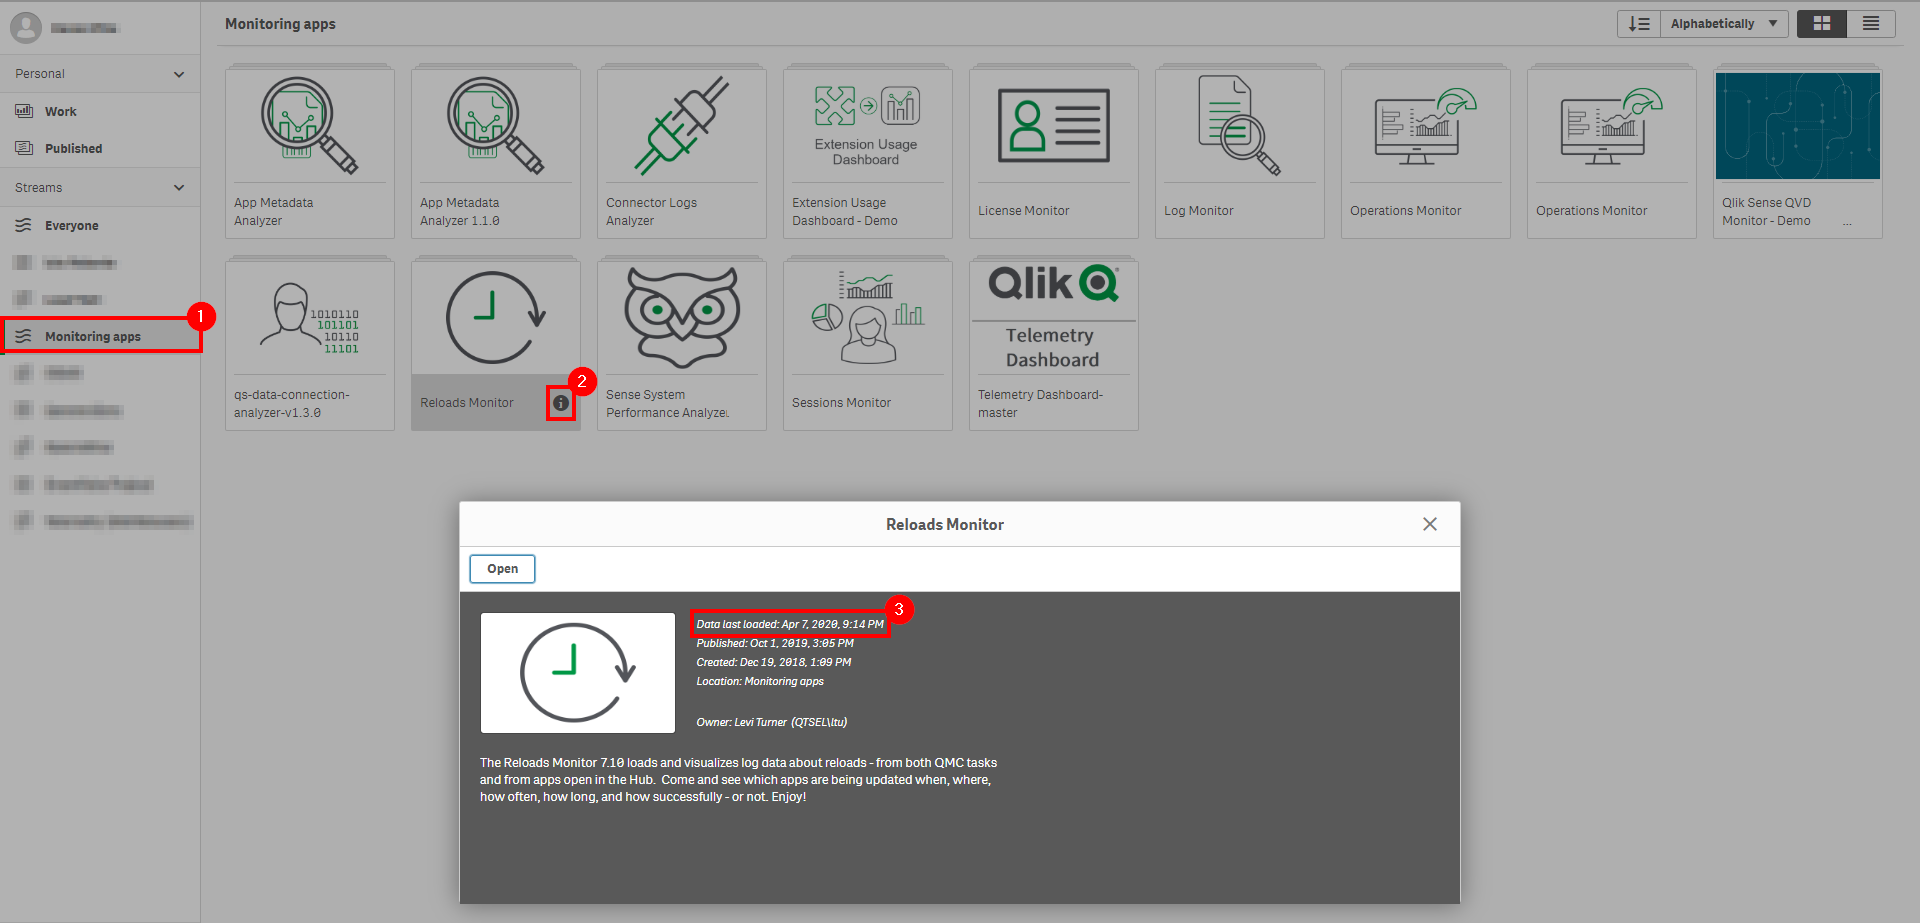Toggle the sort order direction
This screenshot has width=1920, height=923.
click(1638, 23)
